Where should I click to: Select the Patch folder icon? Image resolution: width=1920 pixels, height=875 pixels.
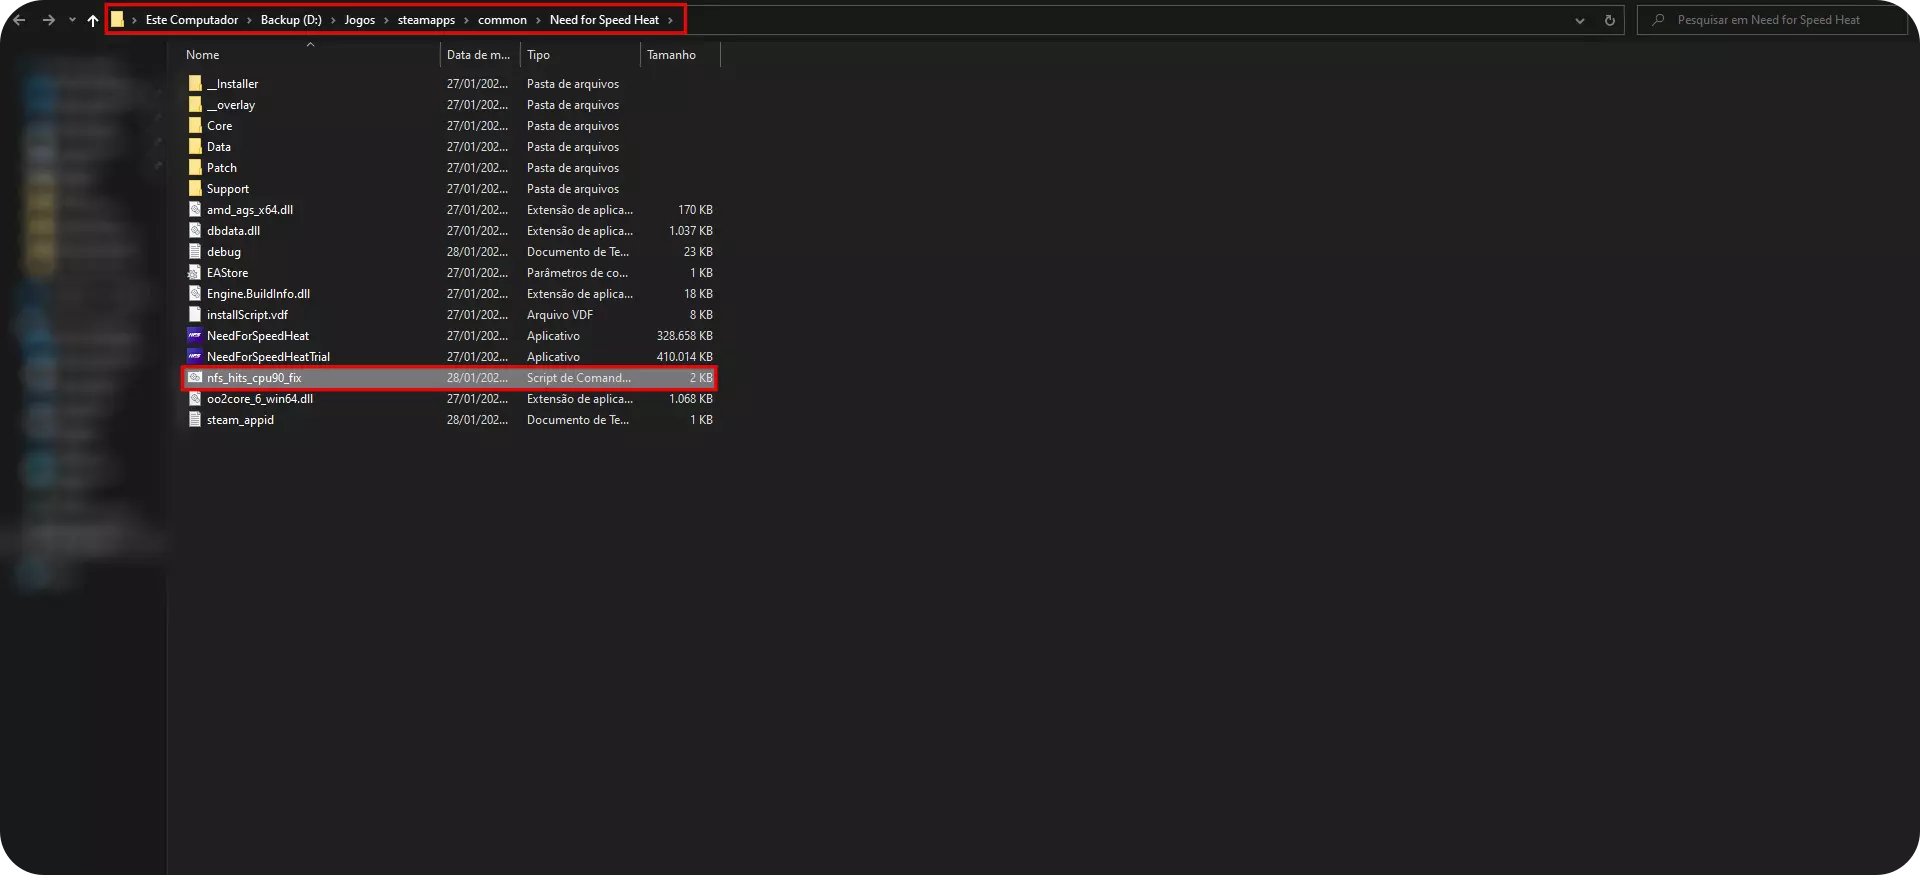[195, 168]
